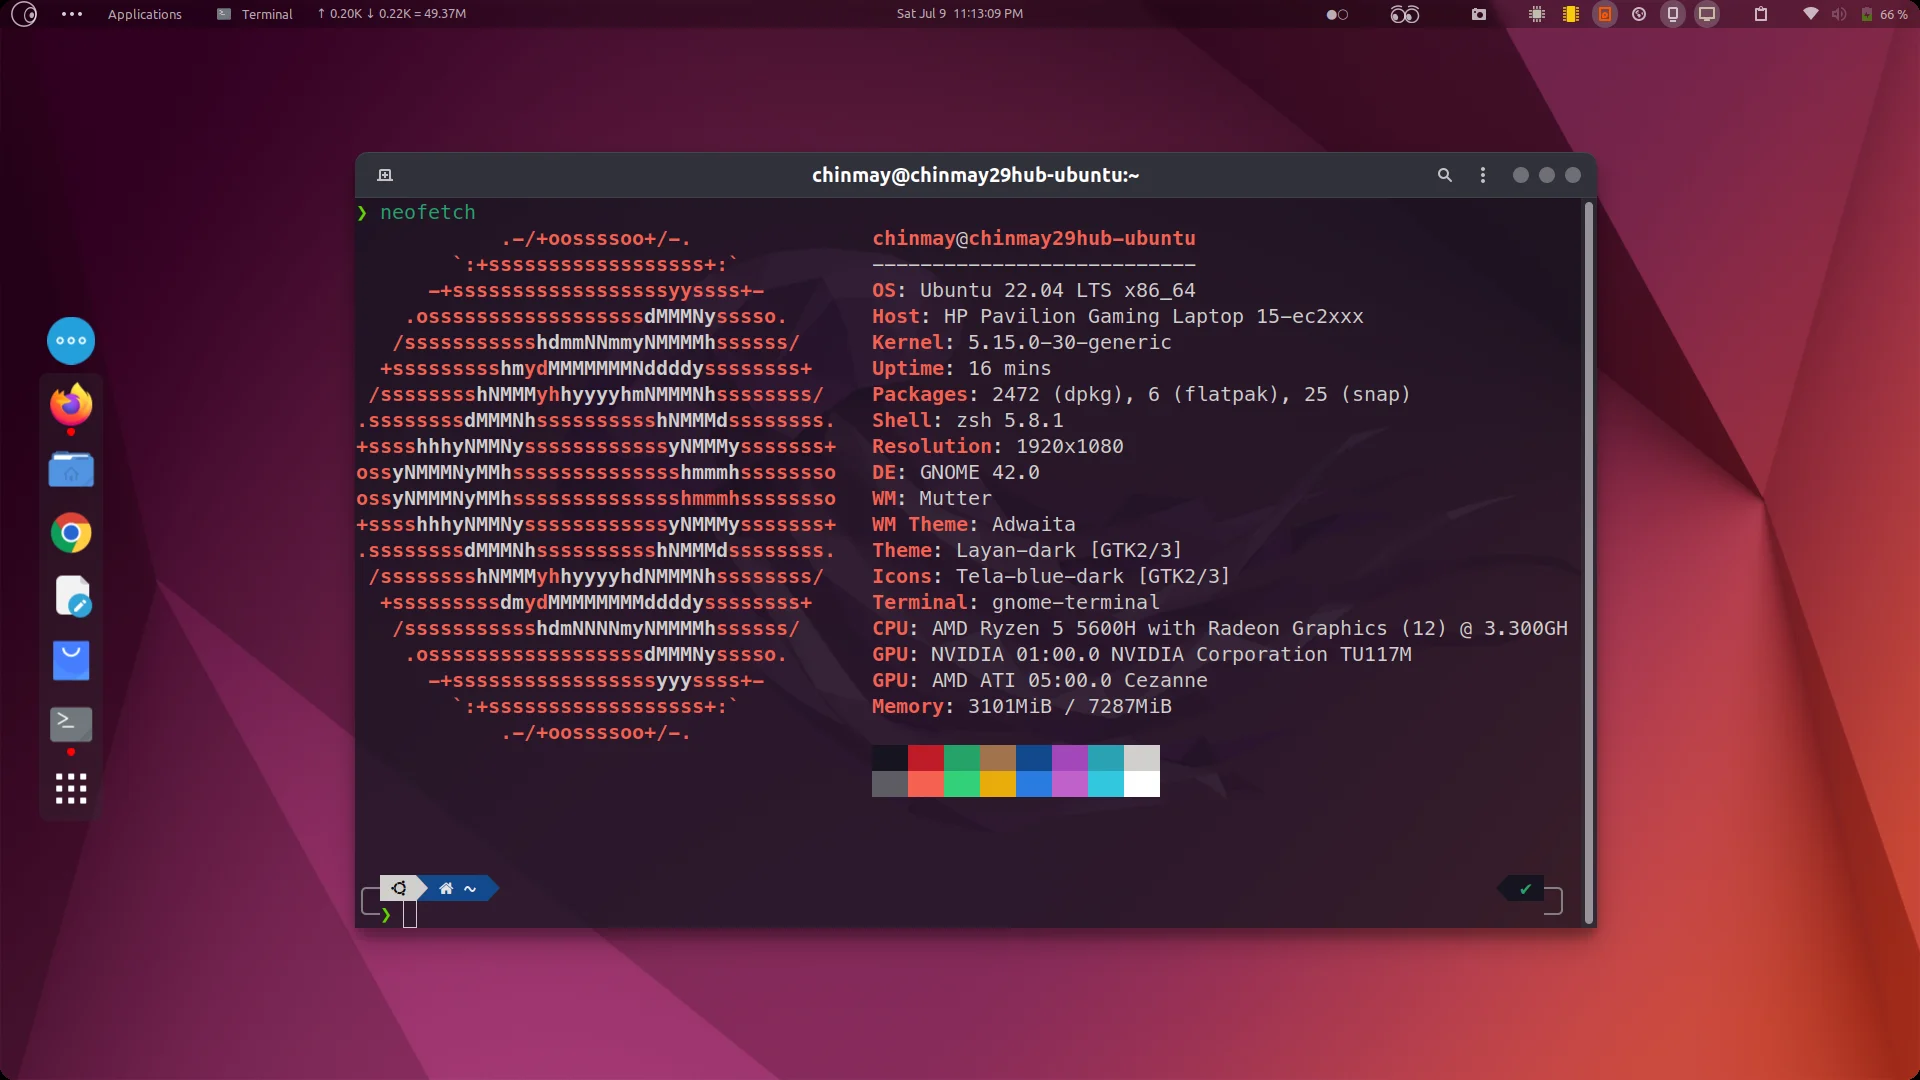Click the terminal vertical scrollbar
Viewport: 1920px width, 1080px height.
tap(1588, 562)
